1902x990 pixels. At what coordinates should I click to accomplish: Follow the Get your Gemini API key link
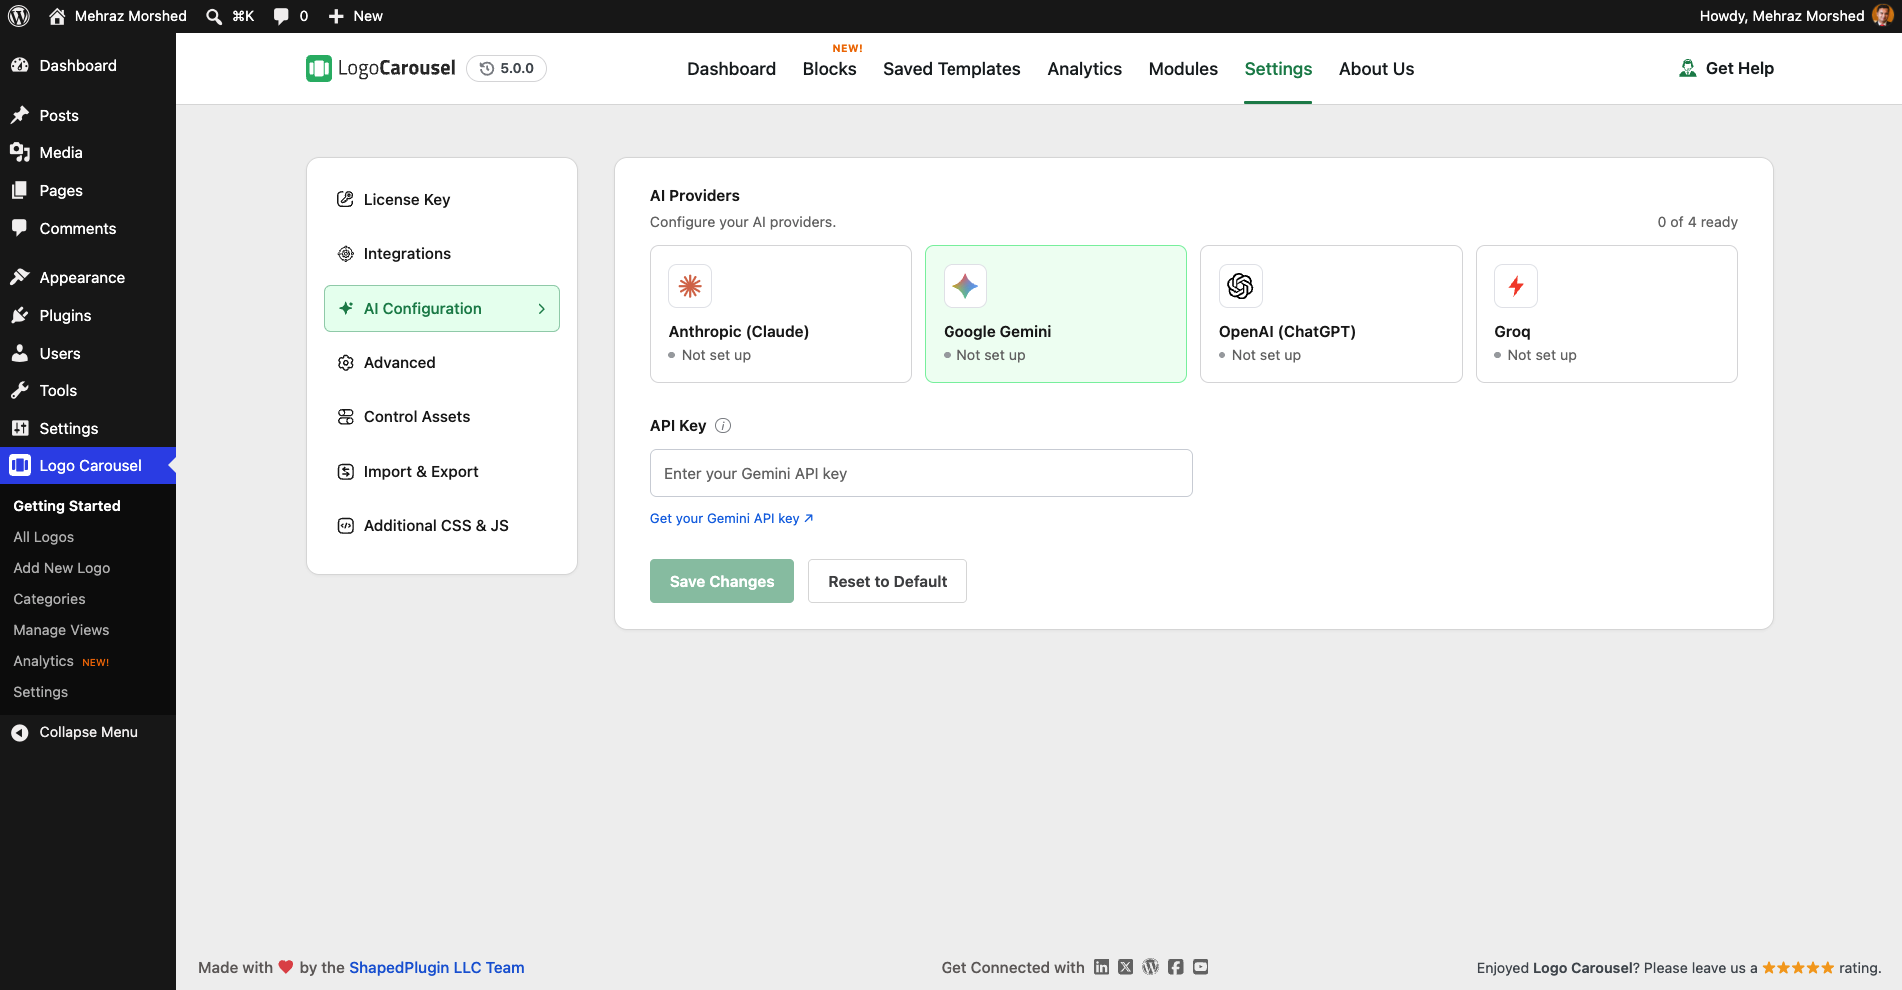pos(732,518)
